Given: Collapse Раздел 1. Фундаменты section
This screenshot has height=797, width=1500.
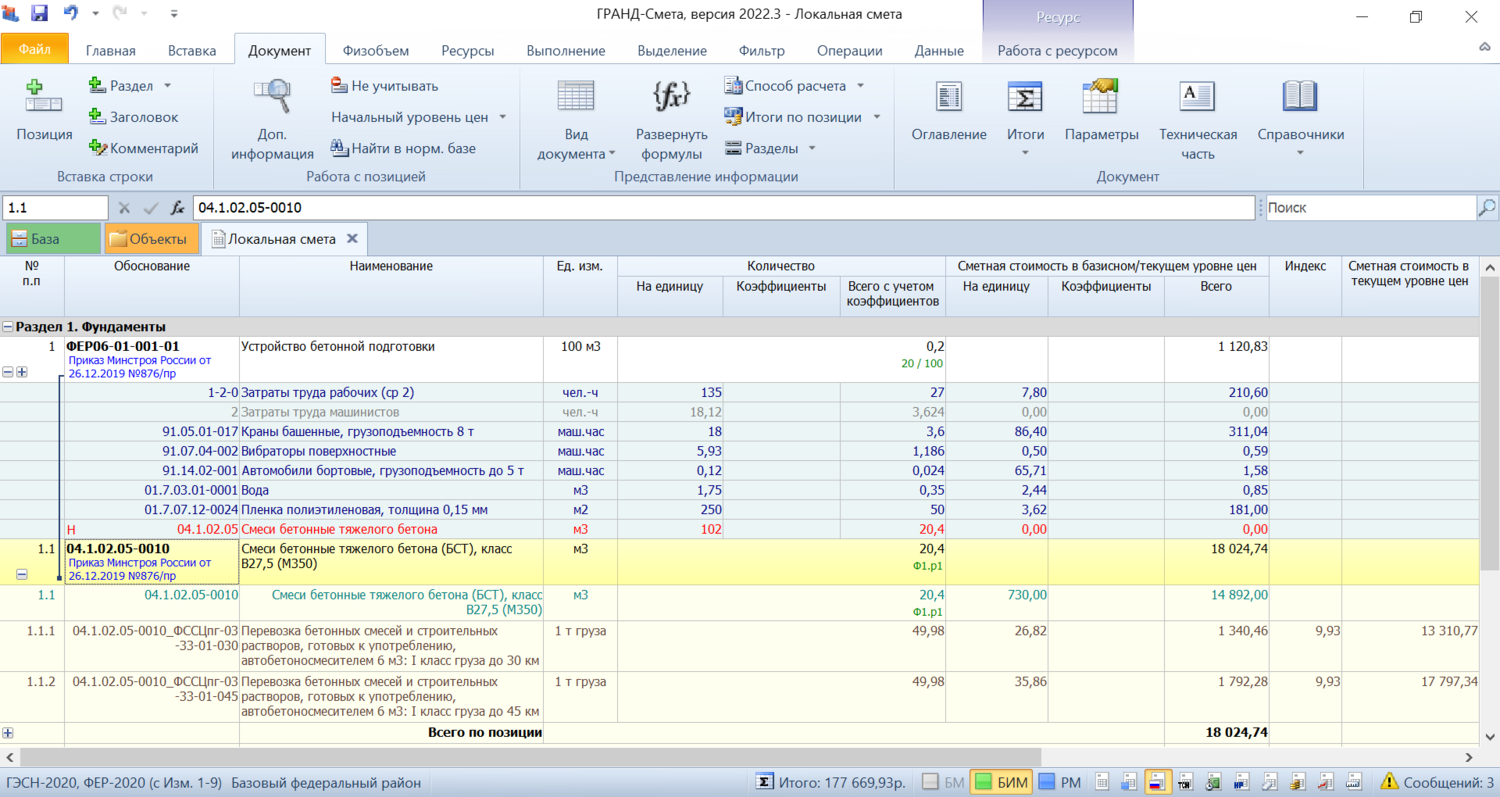Looking at the screenshot, I should tap(8, 327).
